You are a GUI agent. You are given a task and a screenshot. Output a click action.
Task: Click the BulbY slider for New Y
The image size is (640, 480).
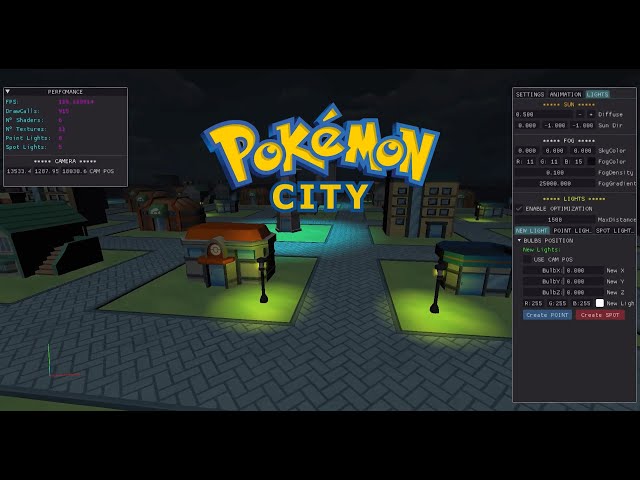(x=563, y=282)
